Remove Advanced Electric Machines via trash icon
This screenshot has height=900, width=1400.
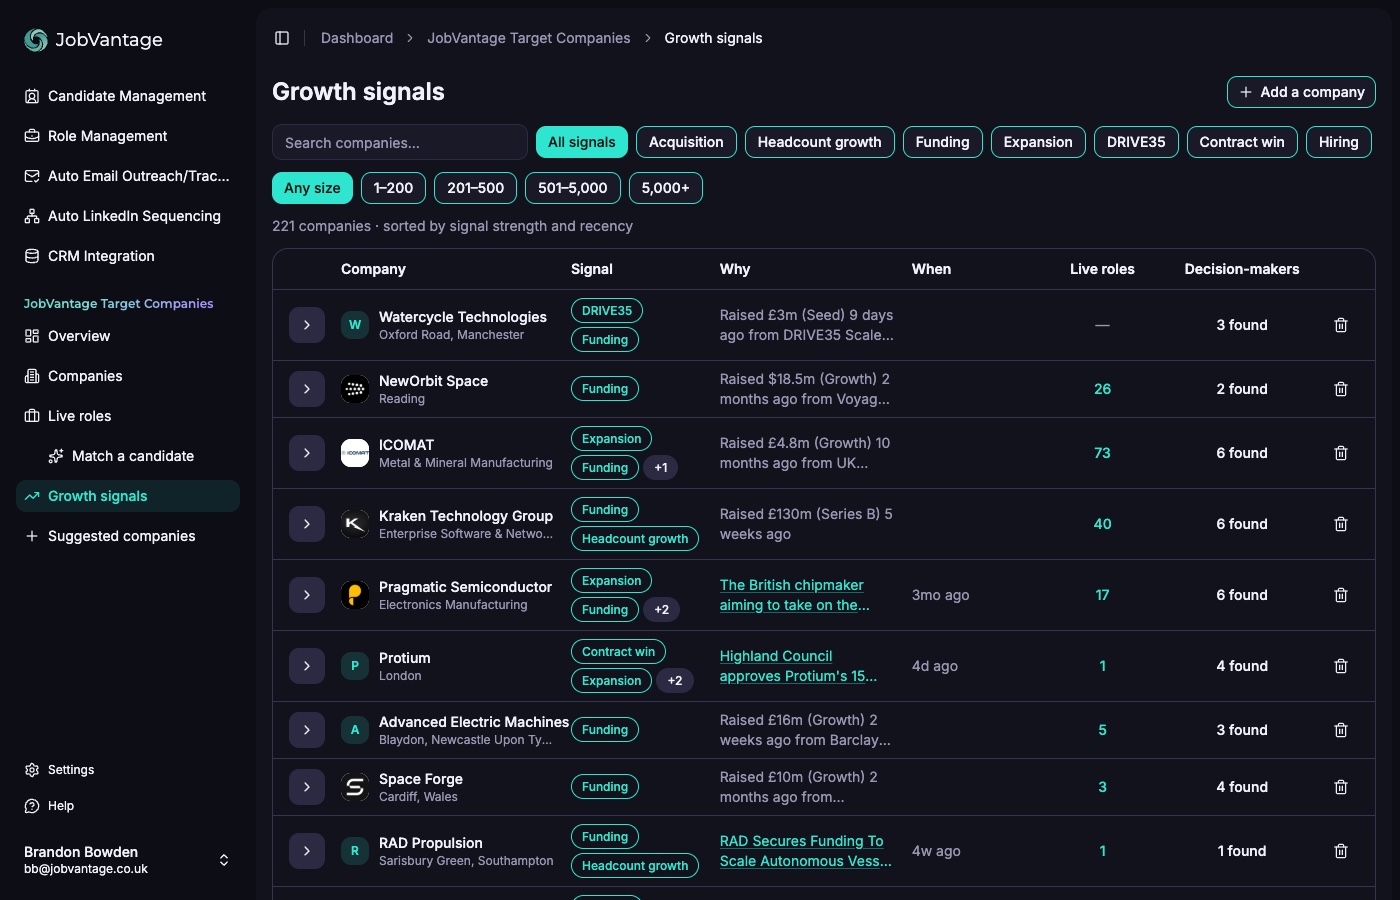click(x=1341, y=730)
